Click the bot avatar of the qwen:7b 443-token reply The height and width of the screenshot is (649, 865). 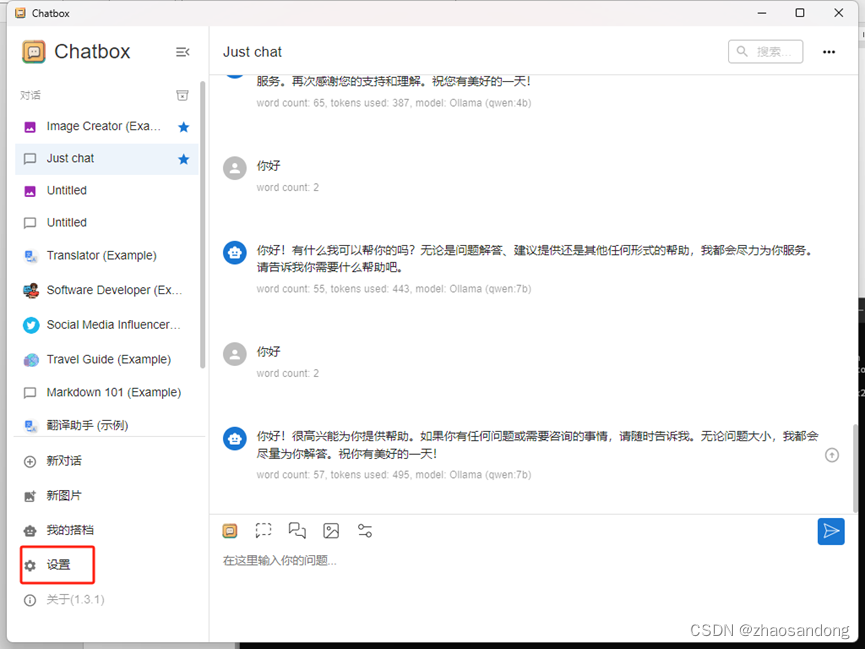coord(235,253)
